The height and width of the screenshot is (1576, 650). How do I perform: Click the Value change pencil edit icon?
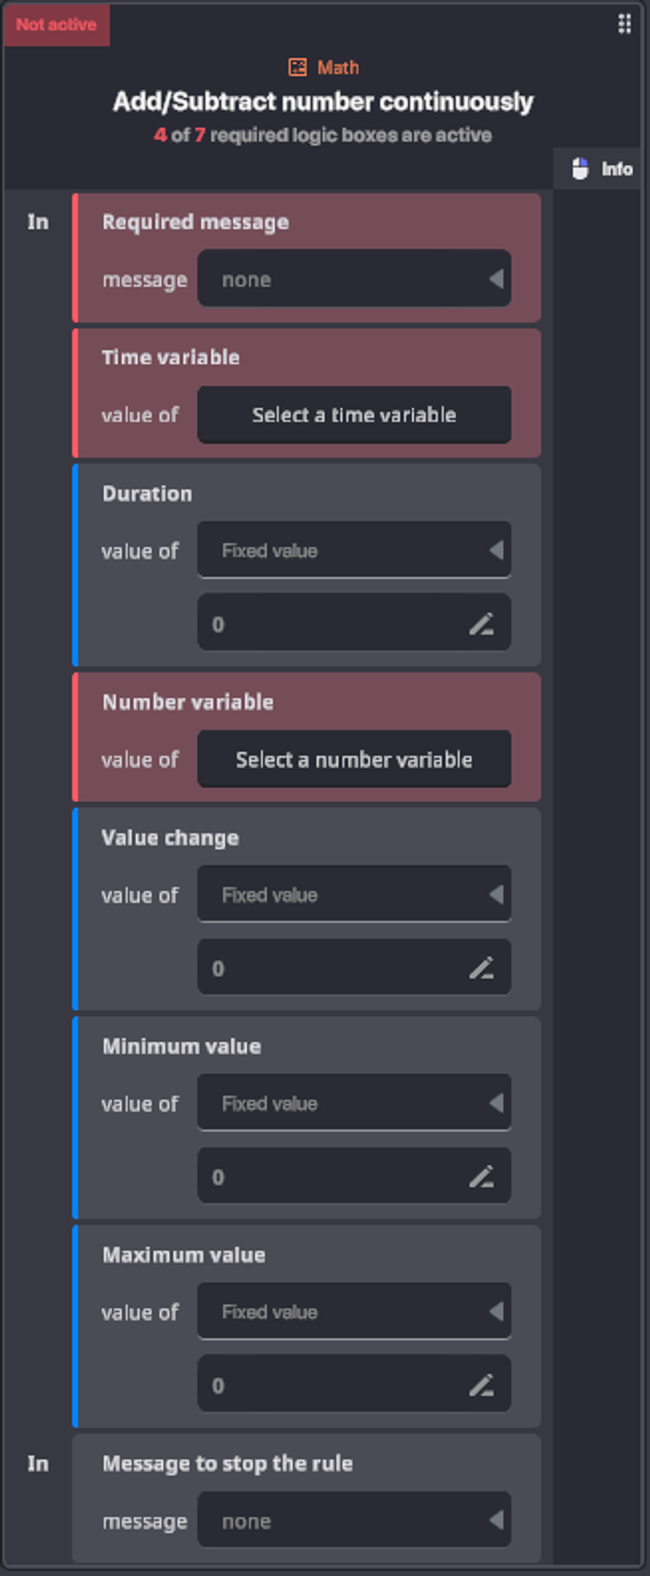[481, 968]
